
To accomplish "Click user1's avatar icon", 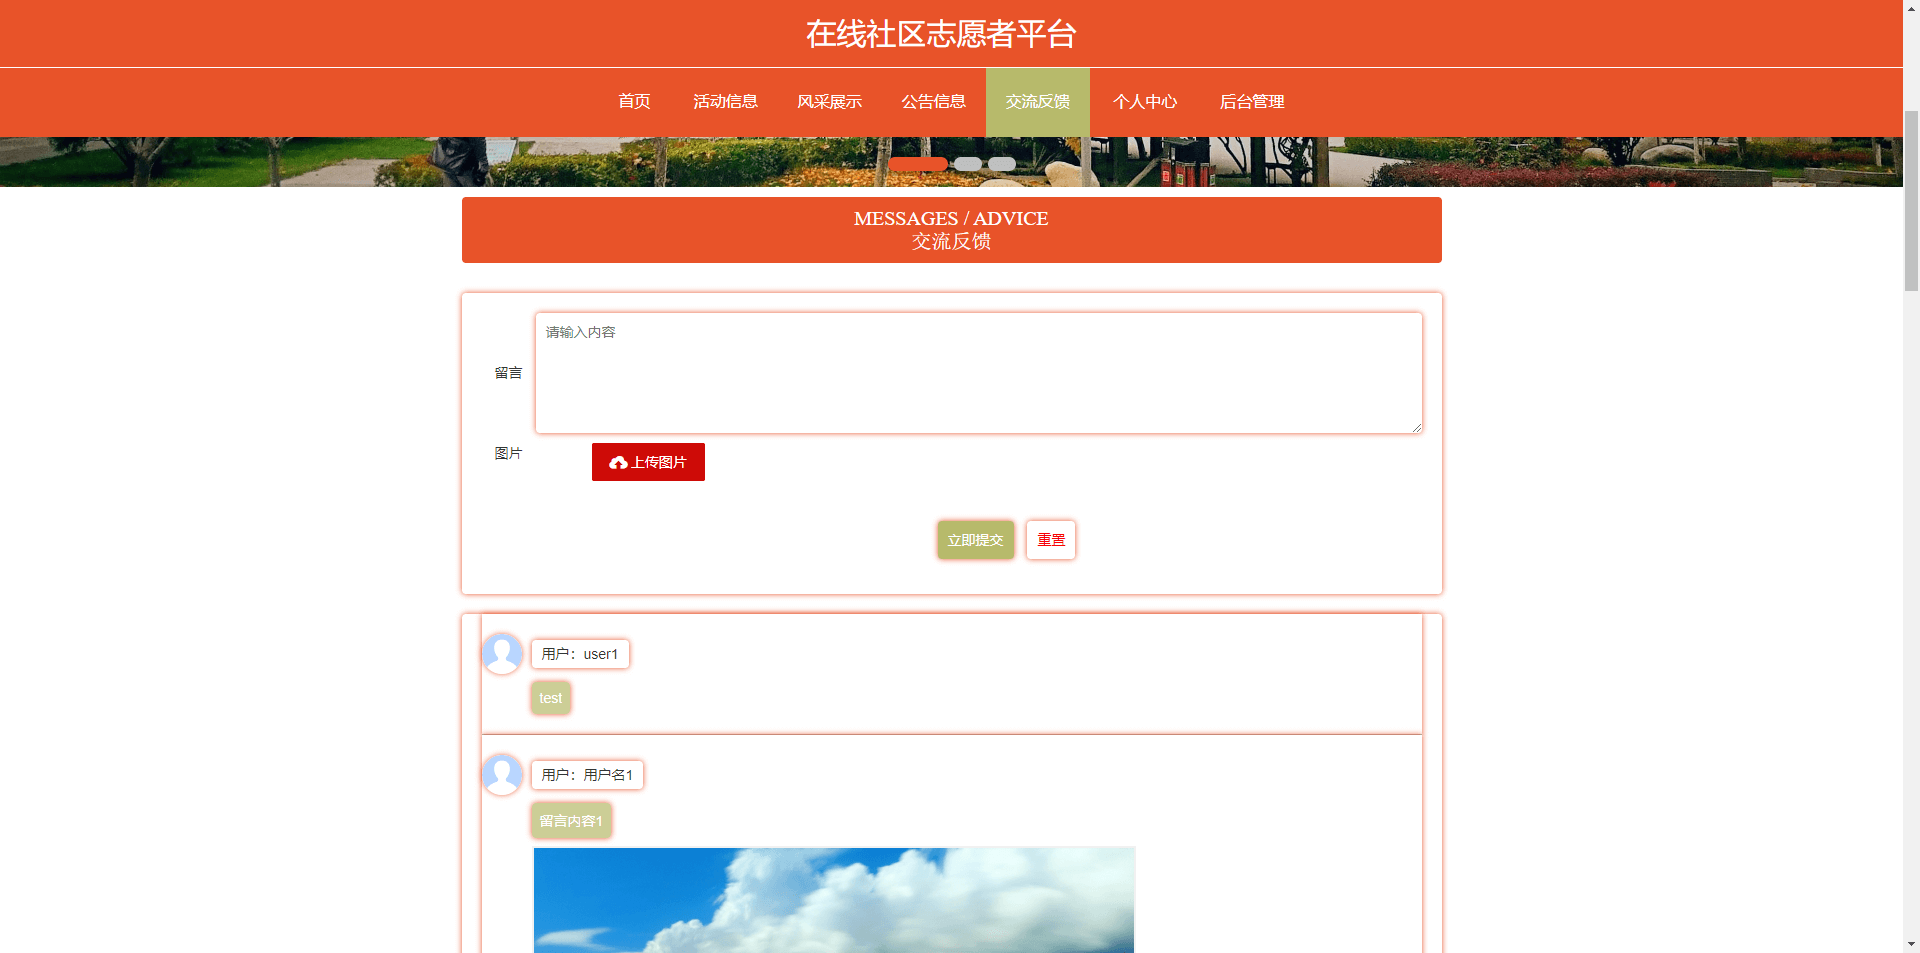I will pyautogui.click(x=502, y=654).
